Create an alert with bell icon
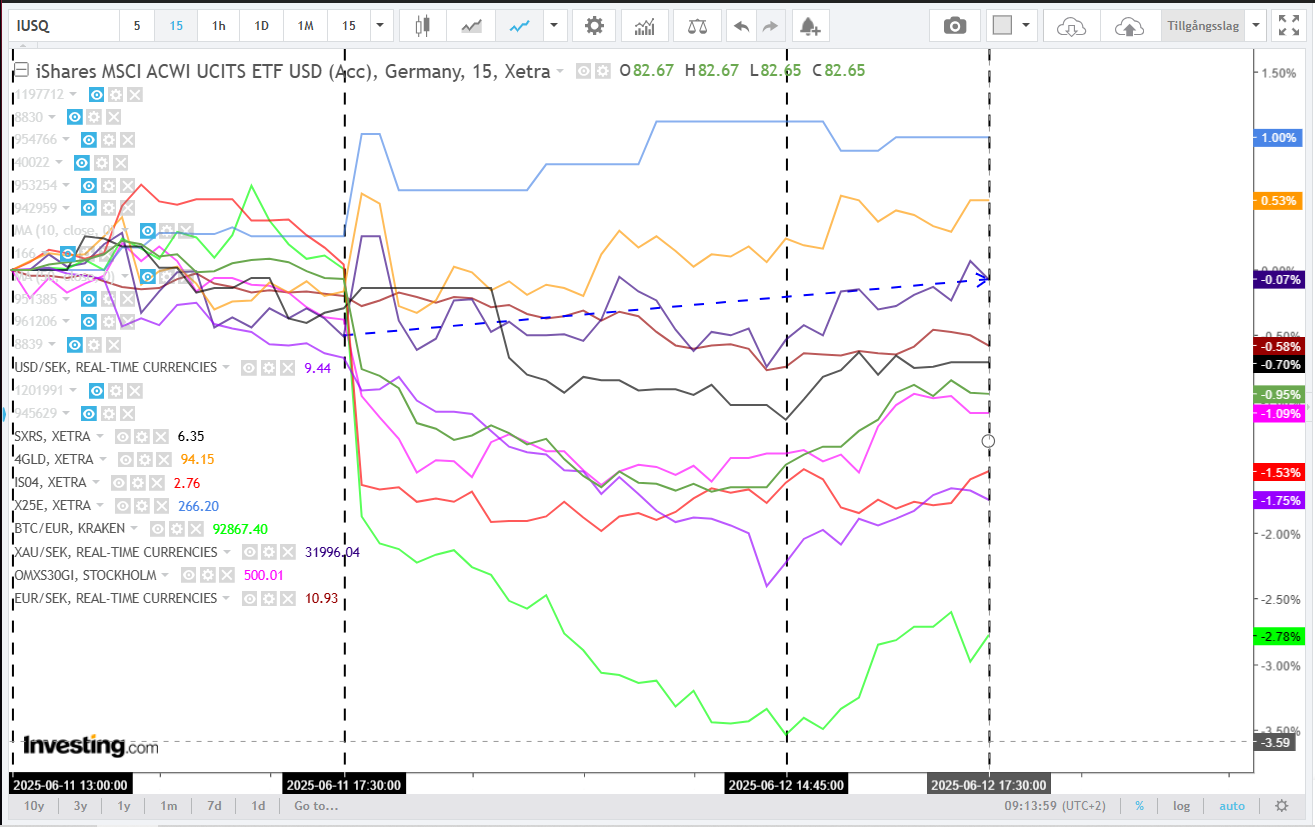Viewport: 1315px width, 827px height. click(x=810, y=26)
